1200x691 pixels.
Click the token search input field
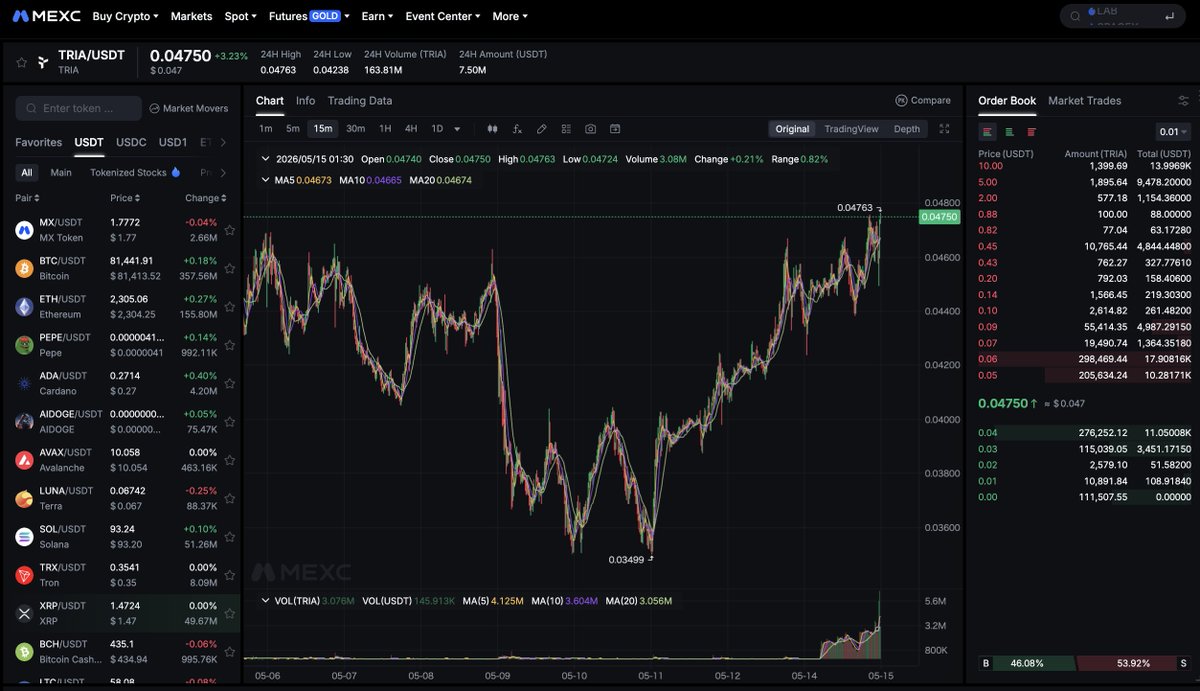tap(78, 108)
